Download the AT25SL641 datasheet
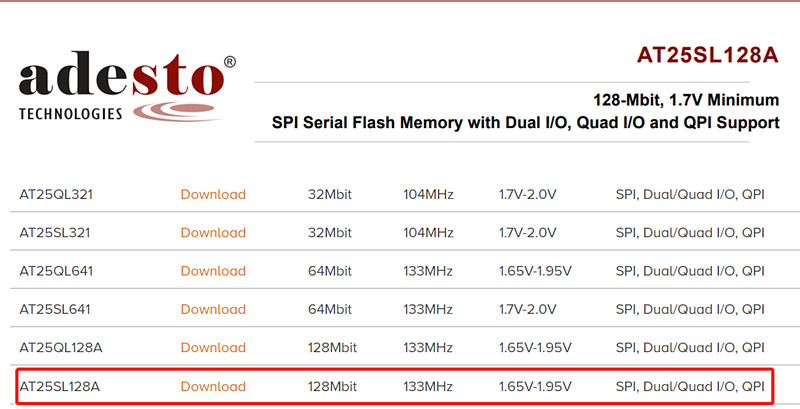 [x=213, y=309]
